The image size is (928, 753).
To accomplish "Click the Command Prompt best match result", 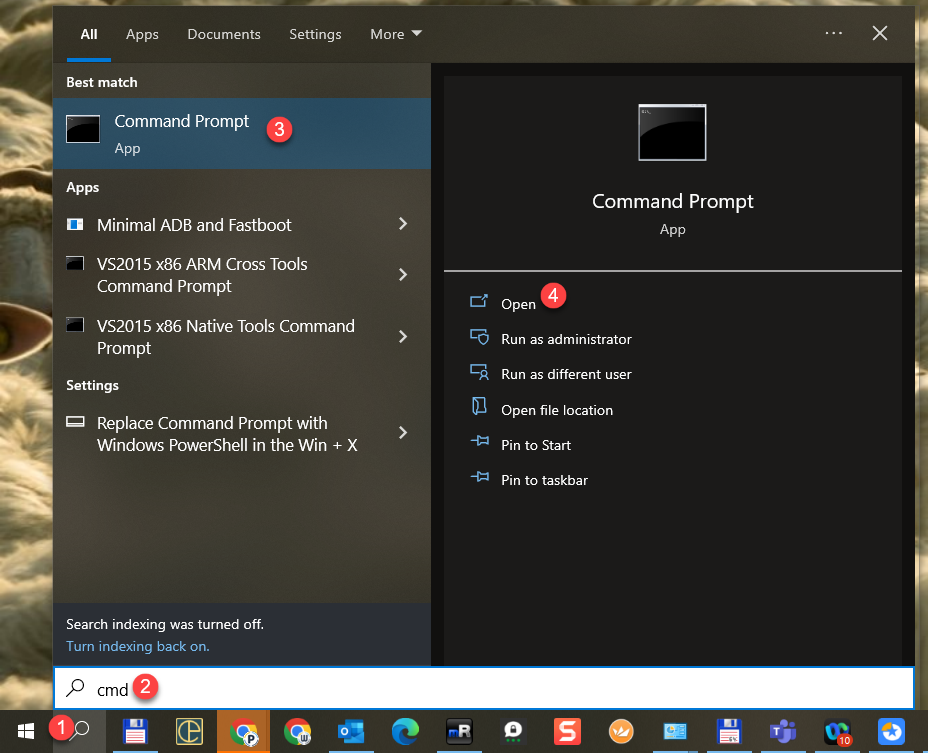I will point(181,133).
